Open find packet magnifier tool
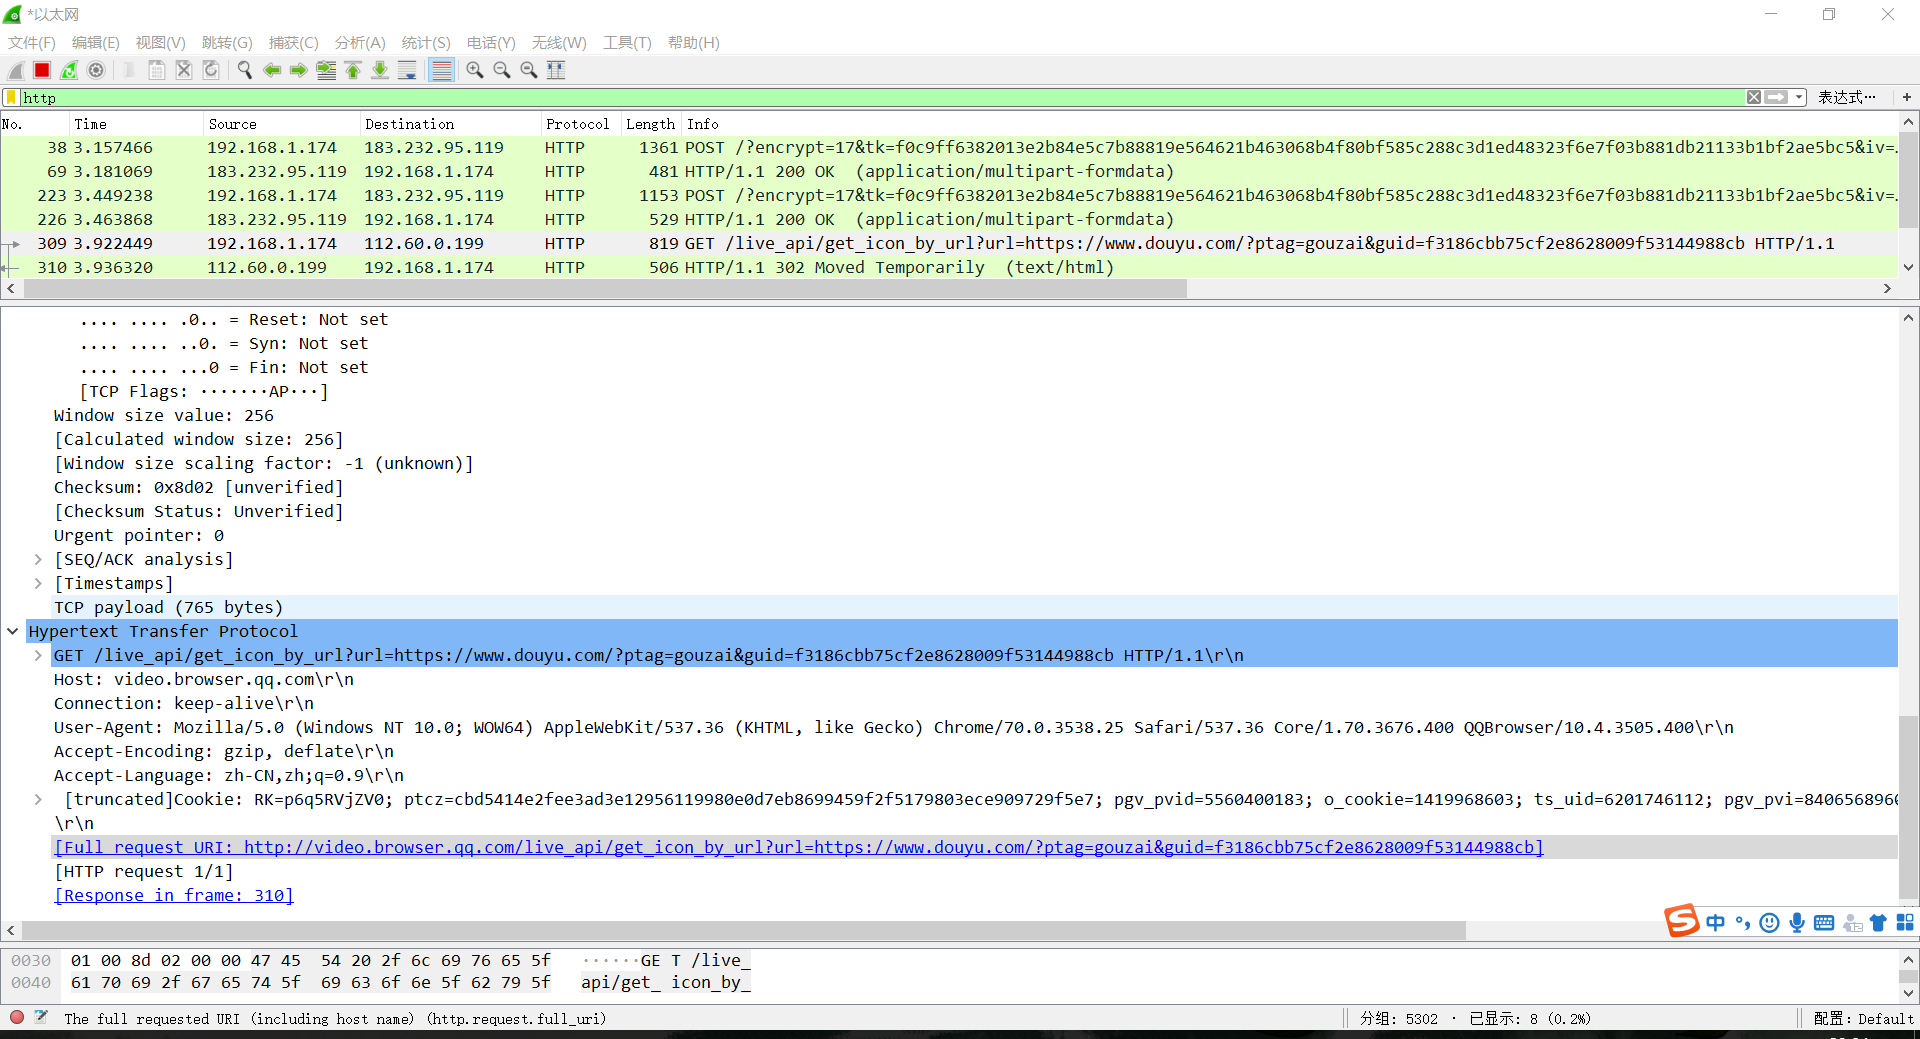 [x=244, y=70]
